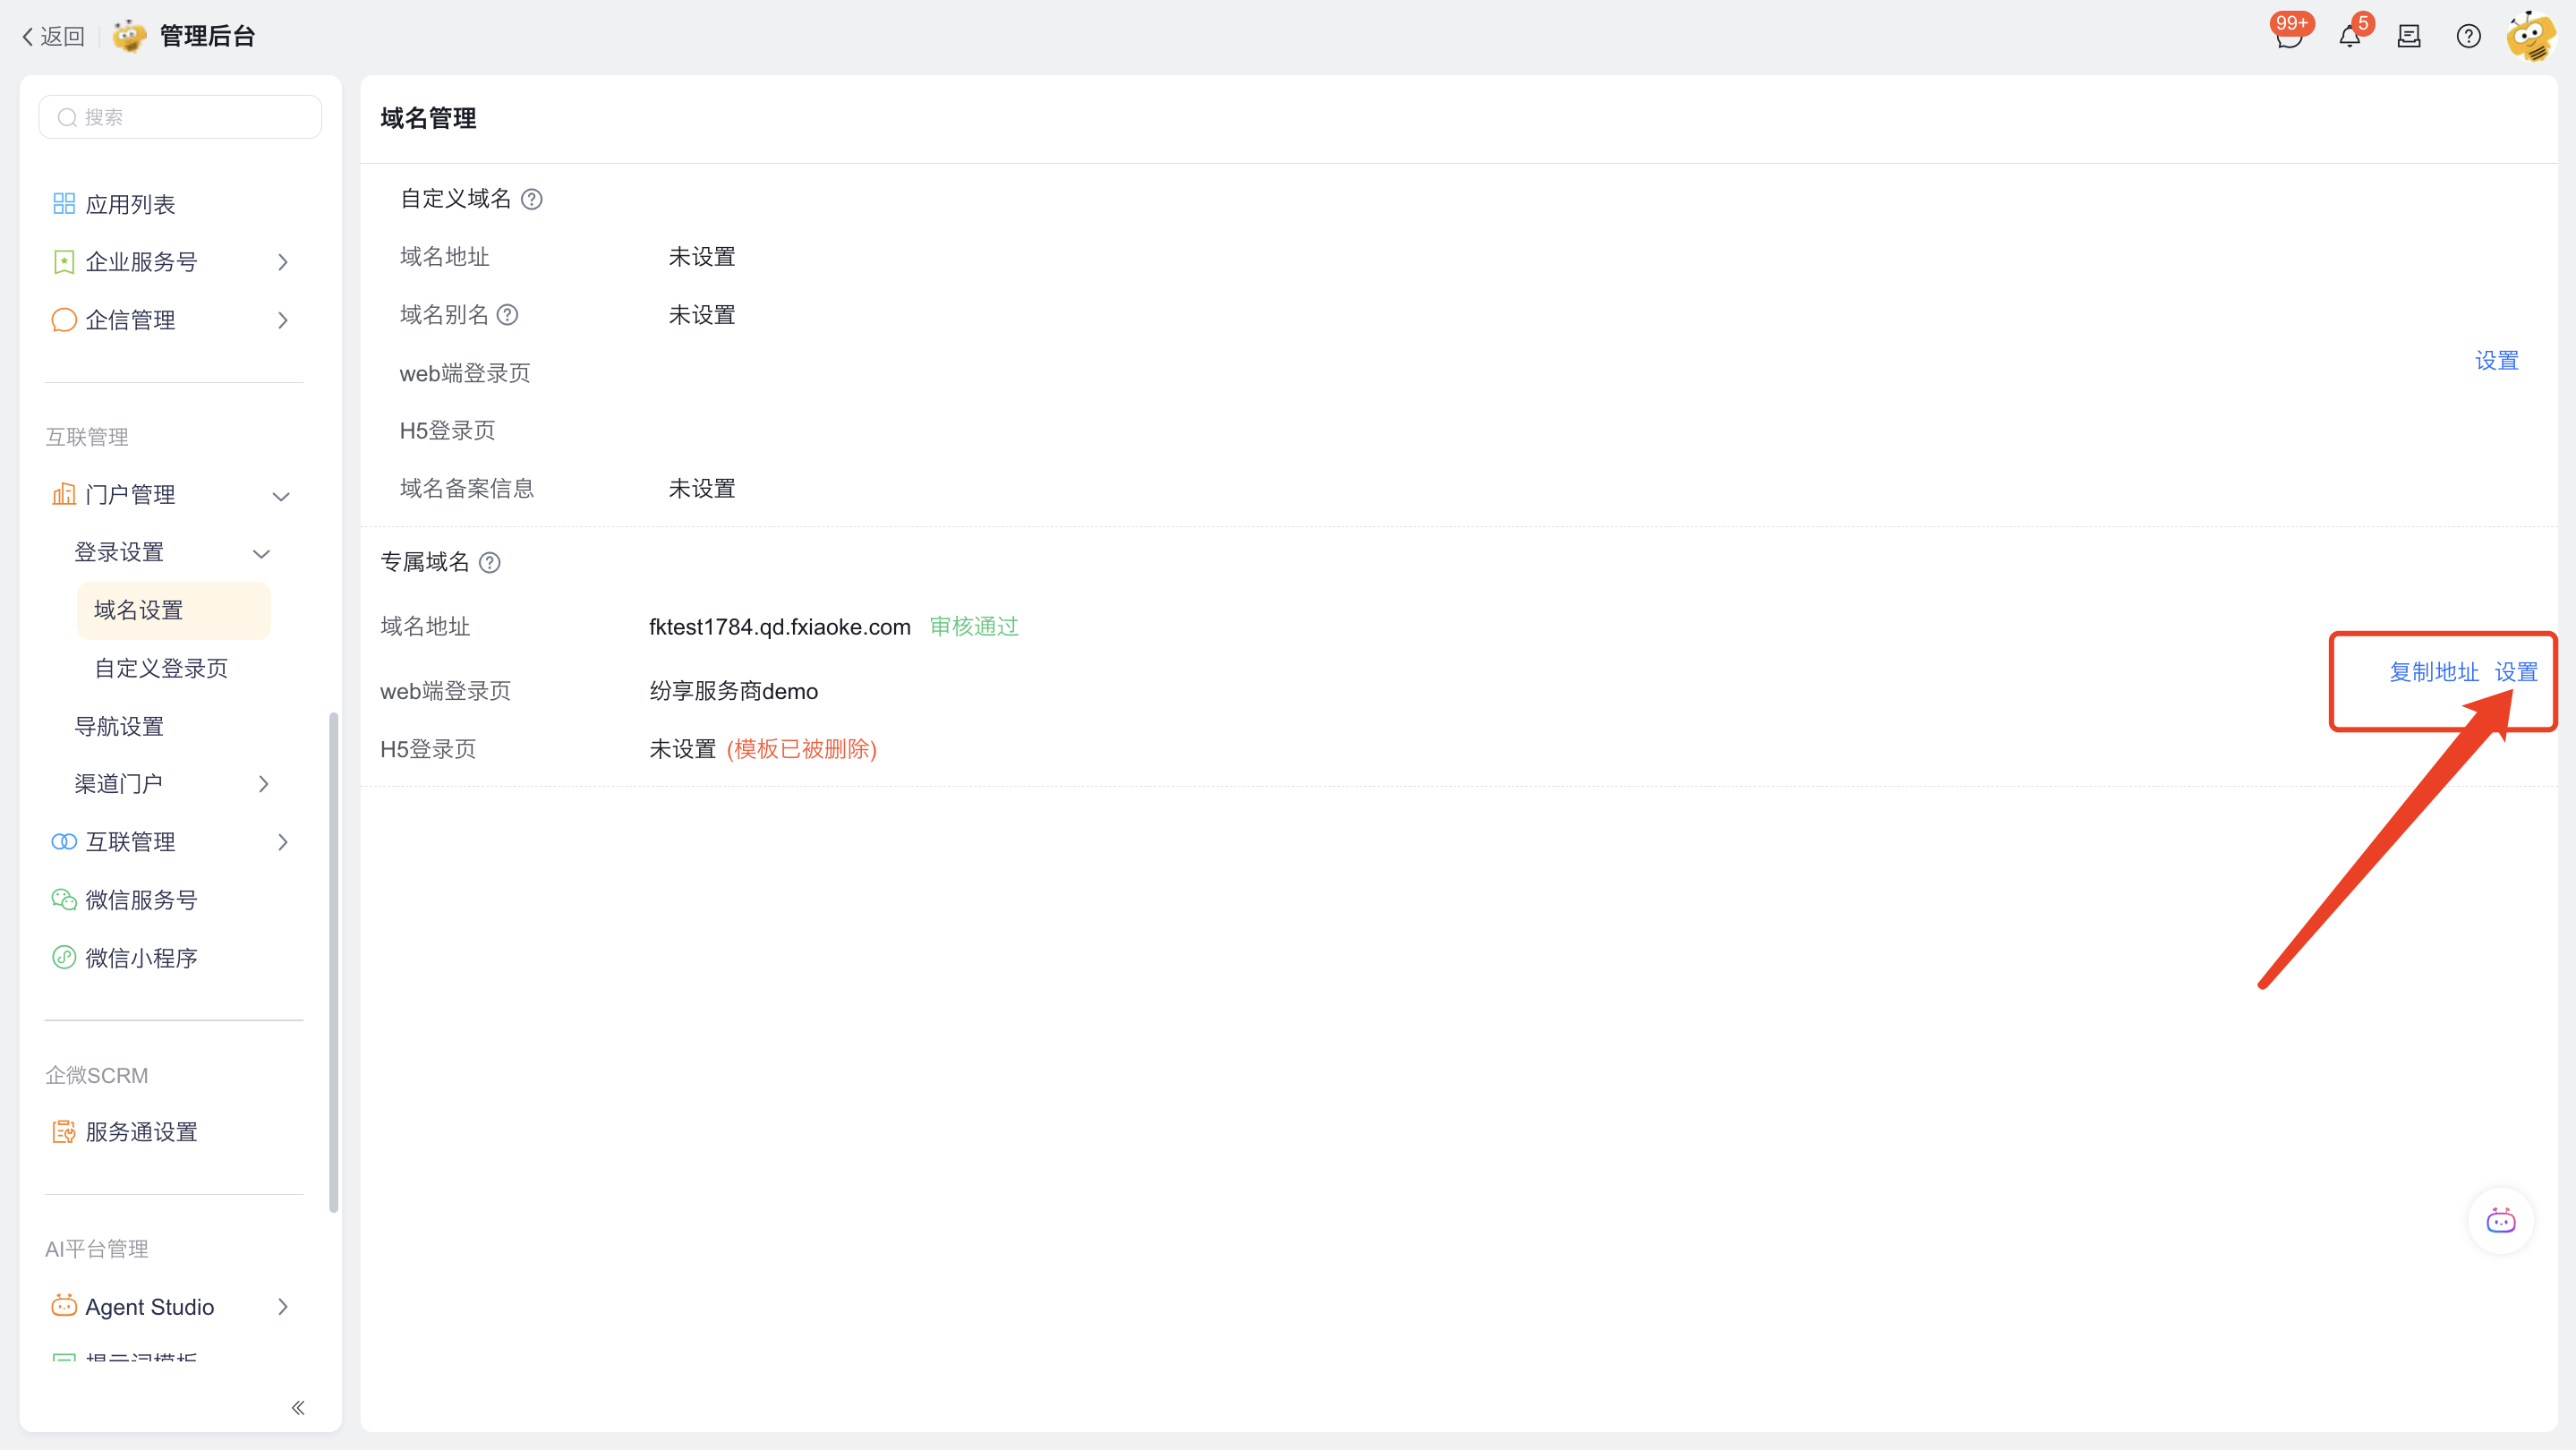Open the task list icon beside the bell
2576x1450 pixels.
[2409, 37]
